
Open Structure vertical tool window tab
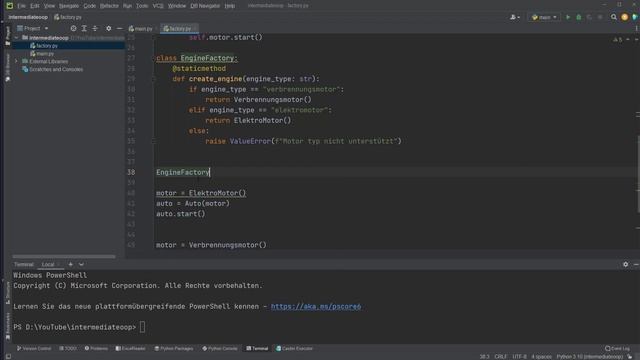click(x=7, y=293)
